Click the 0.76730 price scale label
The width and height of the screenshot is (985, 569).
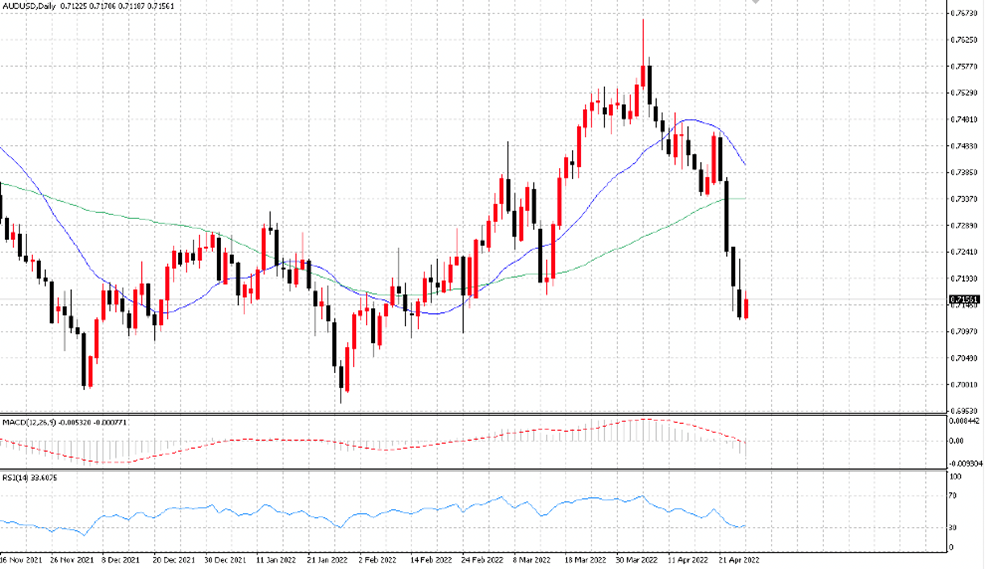coord(964,13)
